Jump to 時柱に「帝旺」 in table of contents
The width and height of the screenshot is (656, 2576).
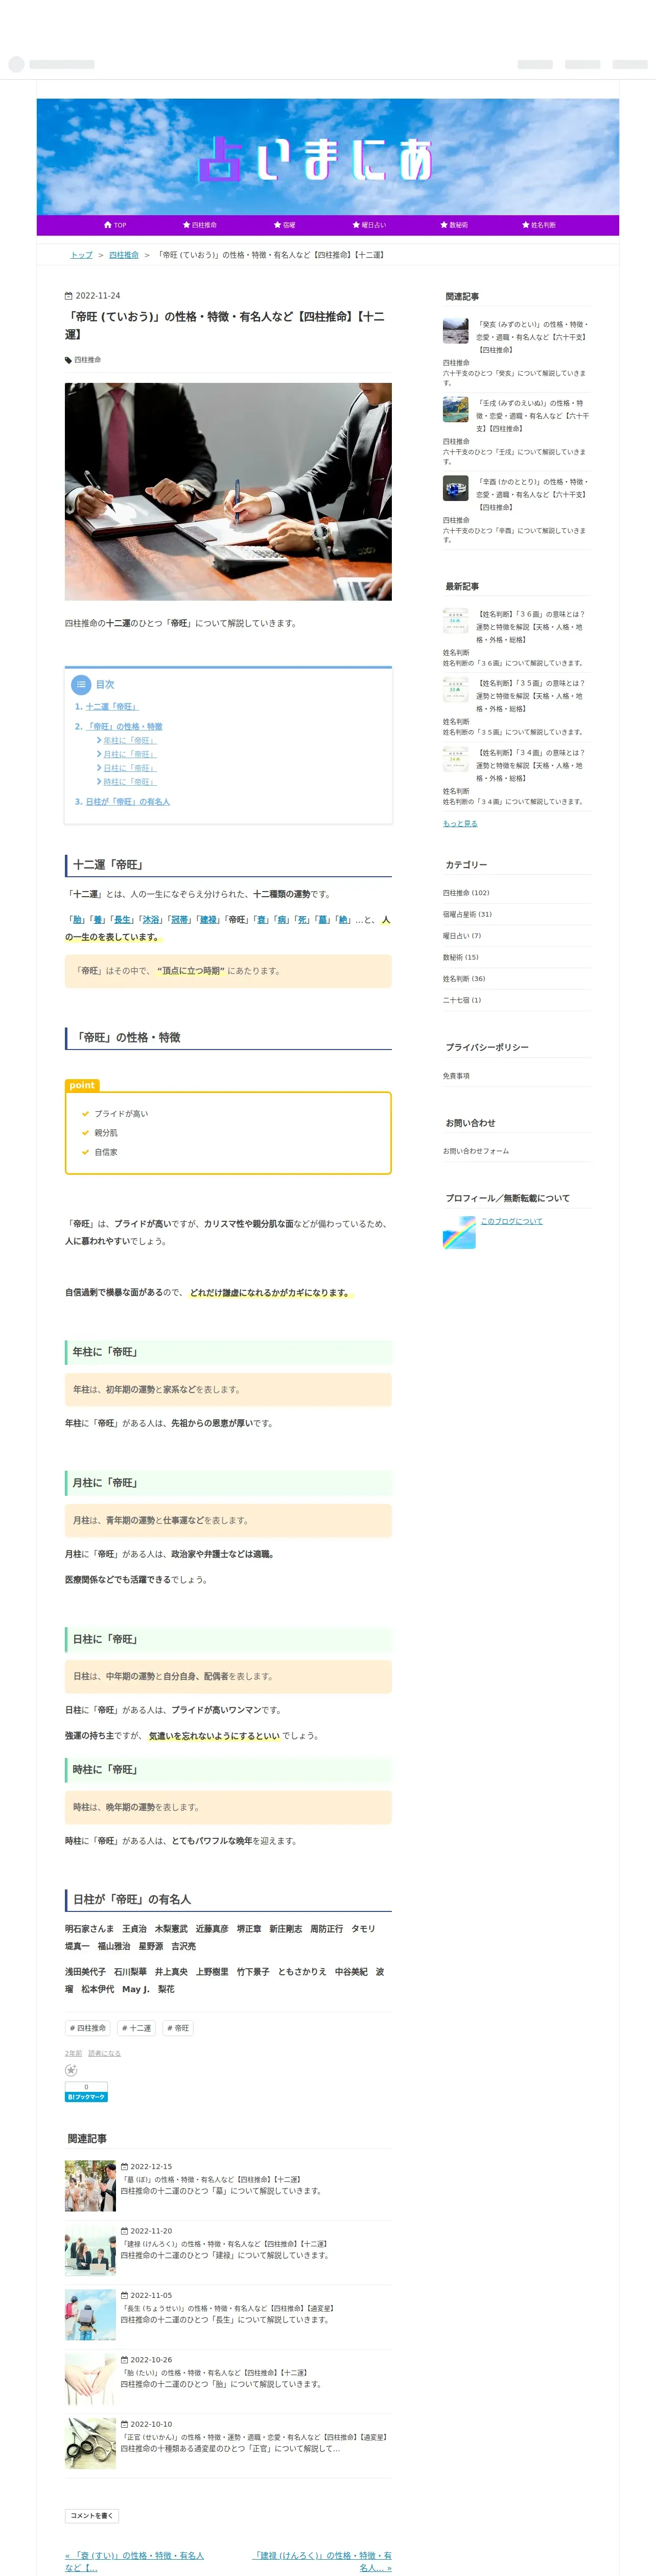[x=129, y=782]
